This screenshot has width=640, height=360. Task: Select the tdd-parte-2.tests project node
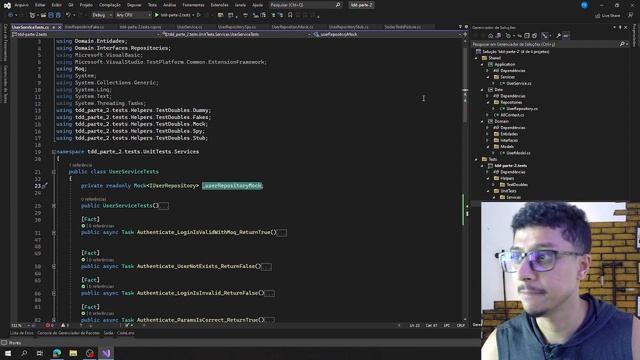[510, 166]
